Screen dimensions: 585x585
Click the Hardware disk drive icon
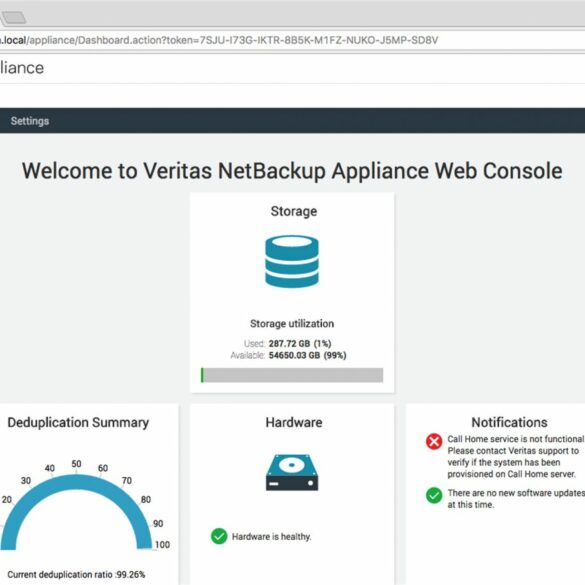(292, 472)
